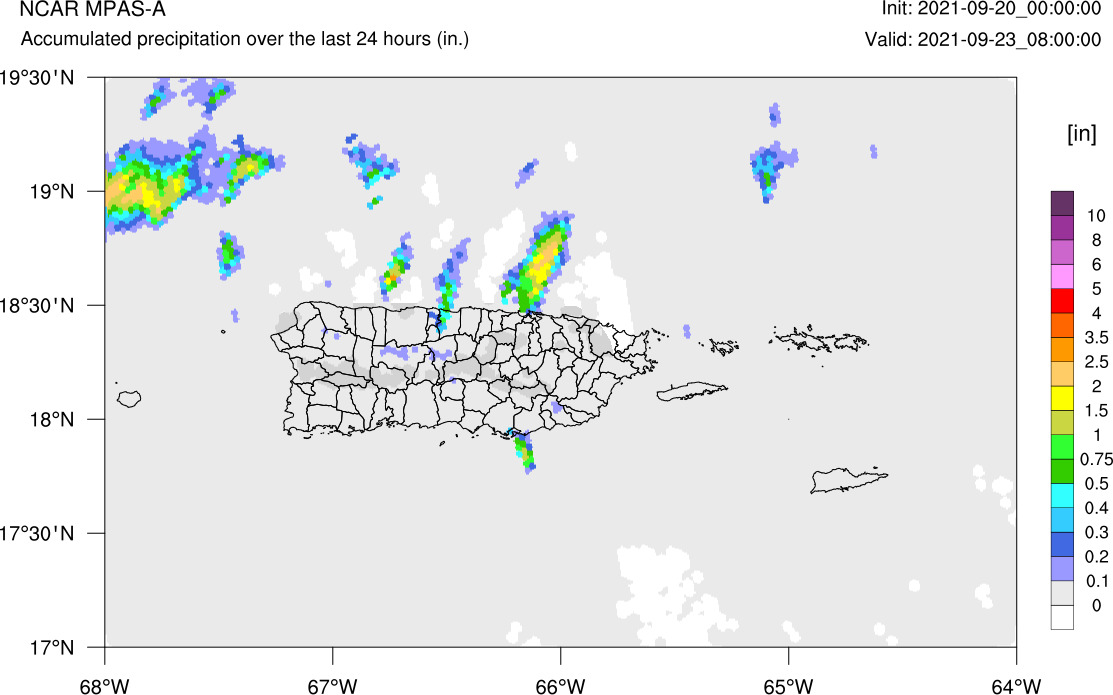Image resolution: width=1113 pixels, height=695 pixels.
Task: Click the 66°W longitude axis label
Action: (x=561, y=686)
